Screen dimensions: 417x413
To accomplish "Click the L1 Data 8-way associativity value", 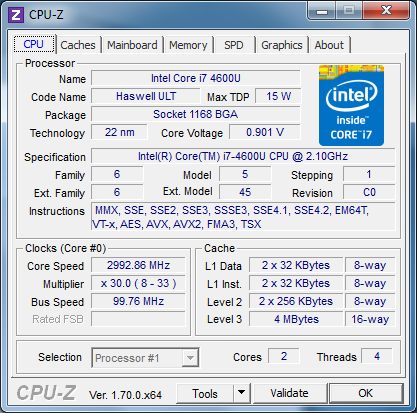I will (370, 265).
